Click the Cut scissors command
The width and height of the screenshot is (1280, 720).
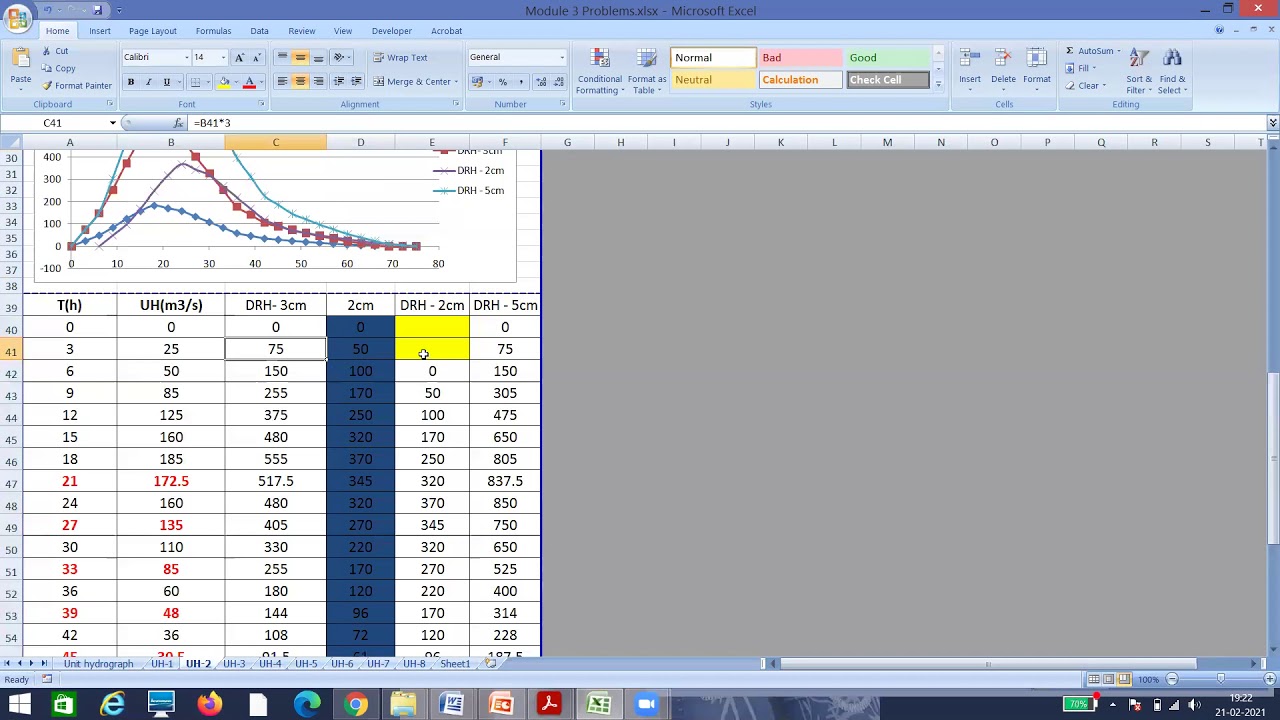pos(55,51)
